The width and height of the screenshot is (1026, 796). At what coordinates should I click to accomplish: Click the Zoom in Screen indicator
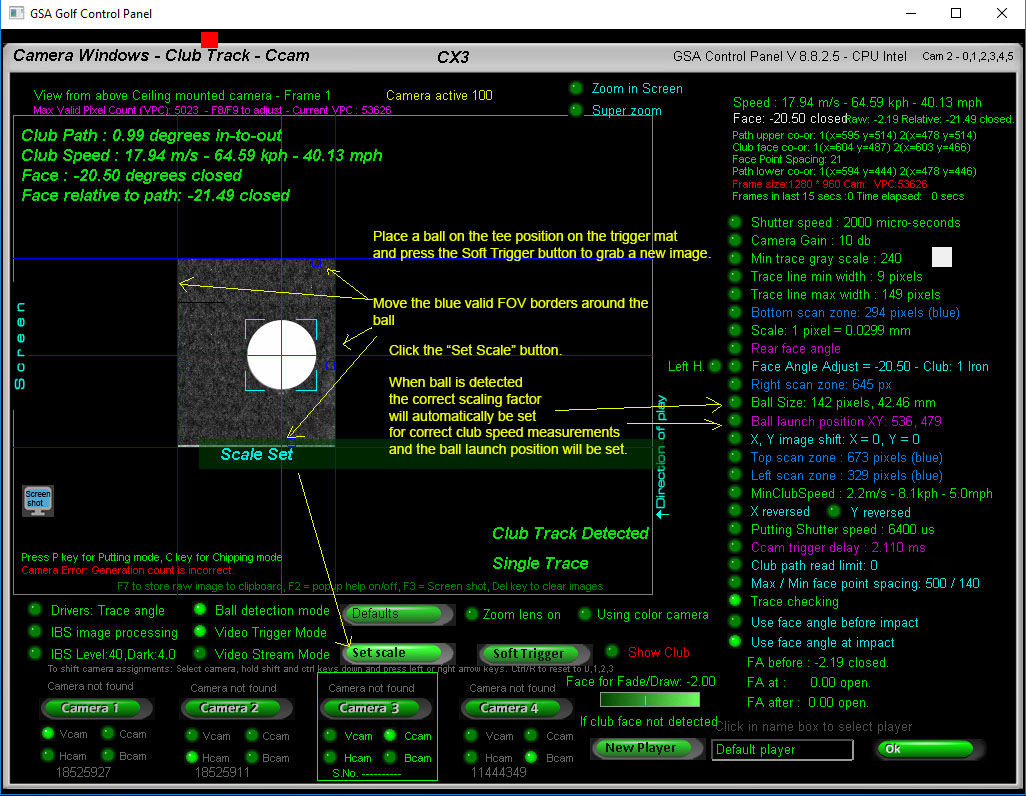576,88
